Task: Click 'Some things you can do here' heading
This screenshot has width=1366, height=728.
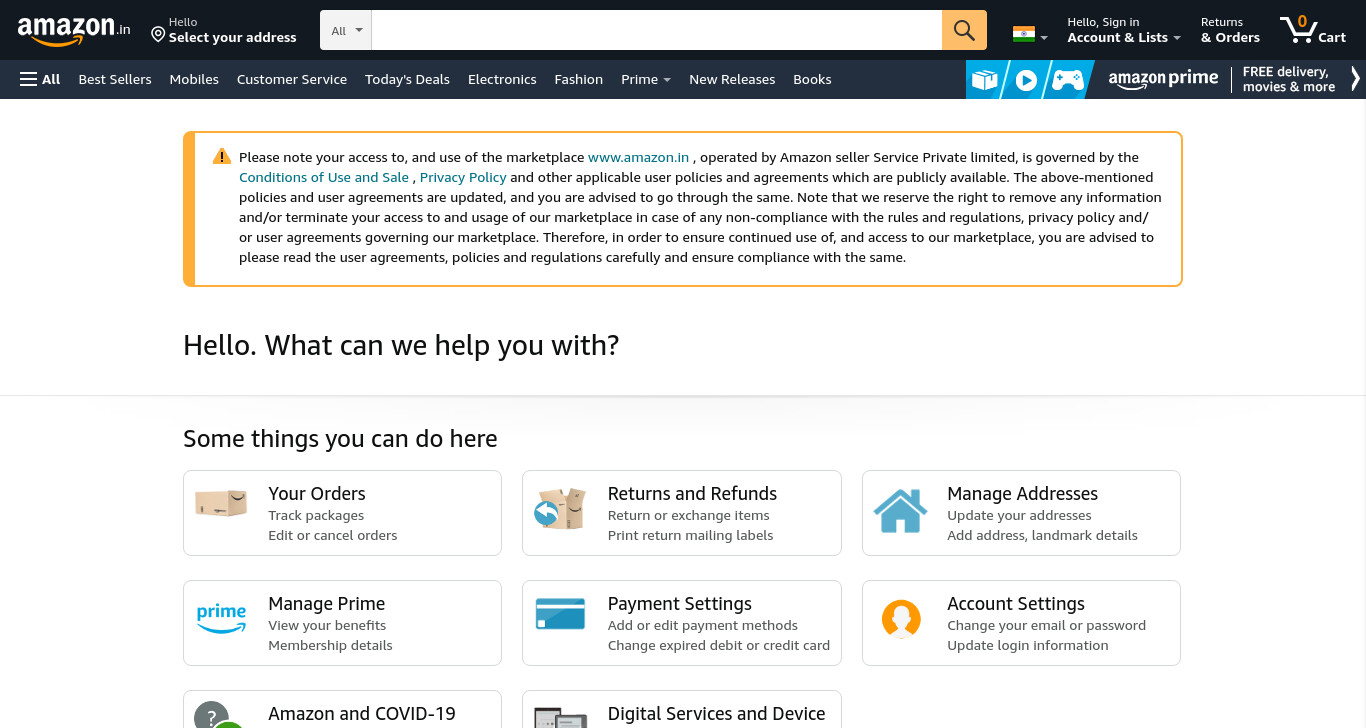Action: [340, 439]
